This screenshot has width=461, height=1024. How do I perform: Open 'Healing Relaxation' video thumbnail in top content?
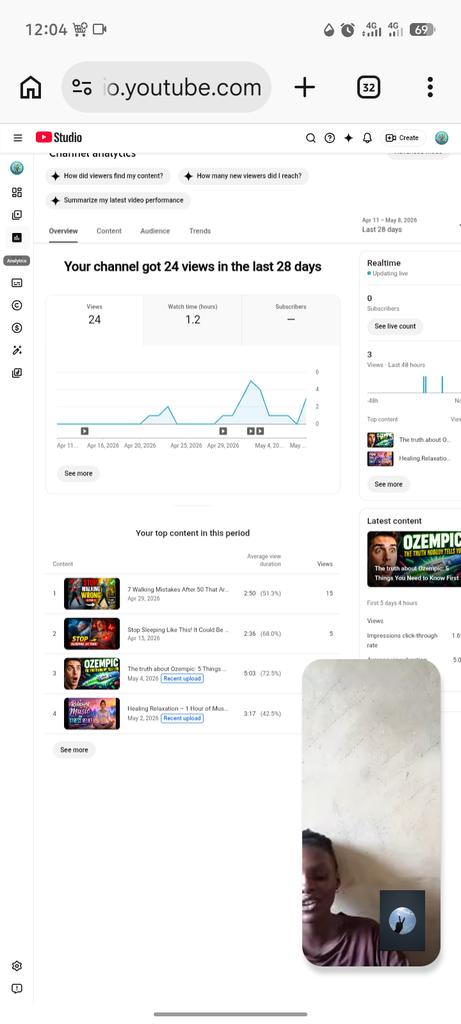[92, 713]
